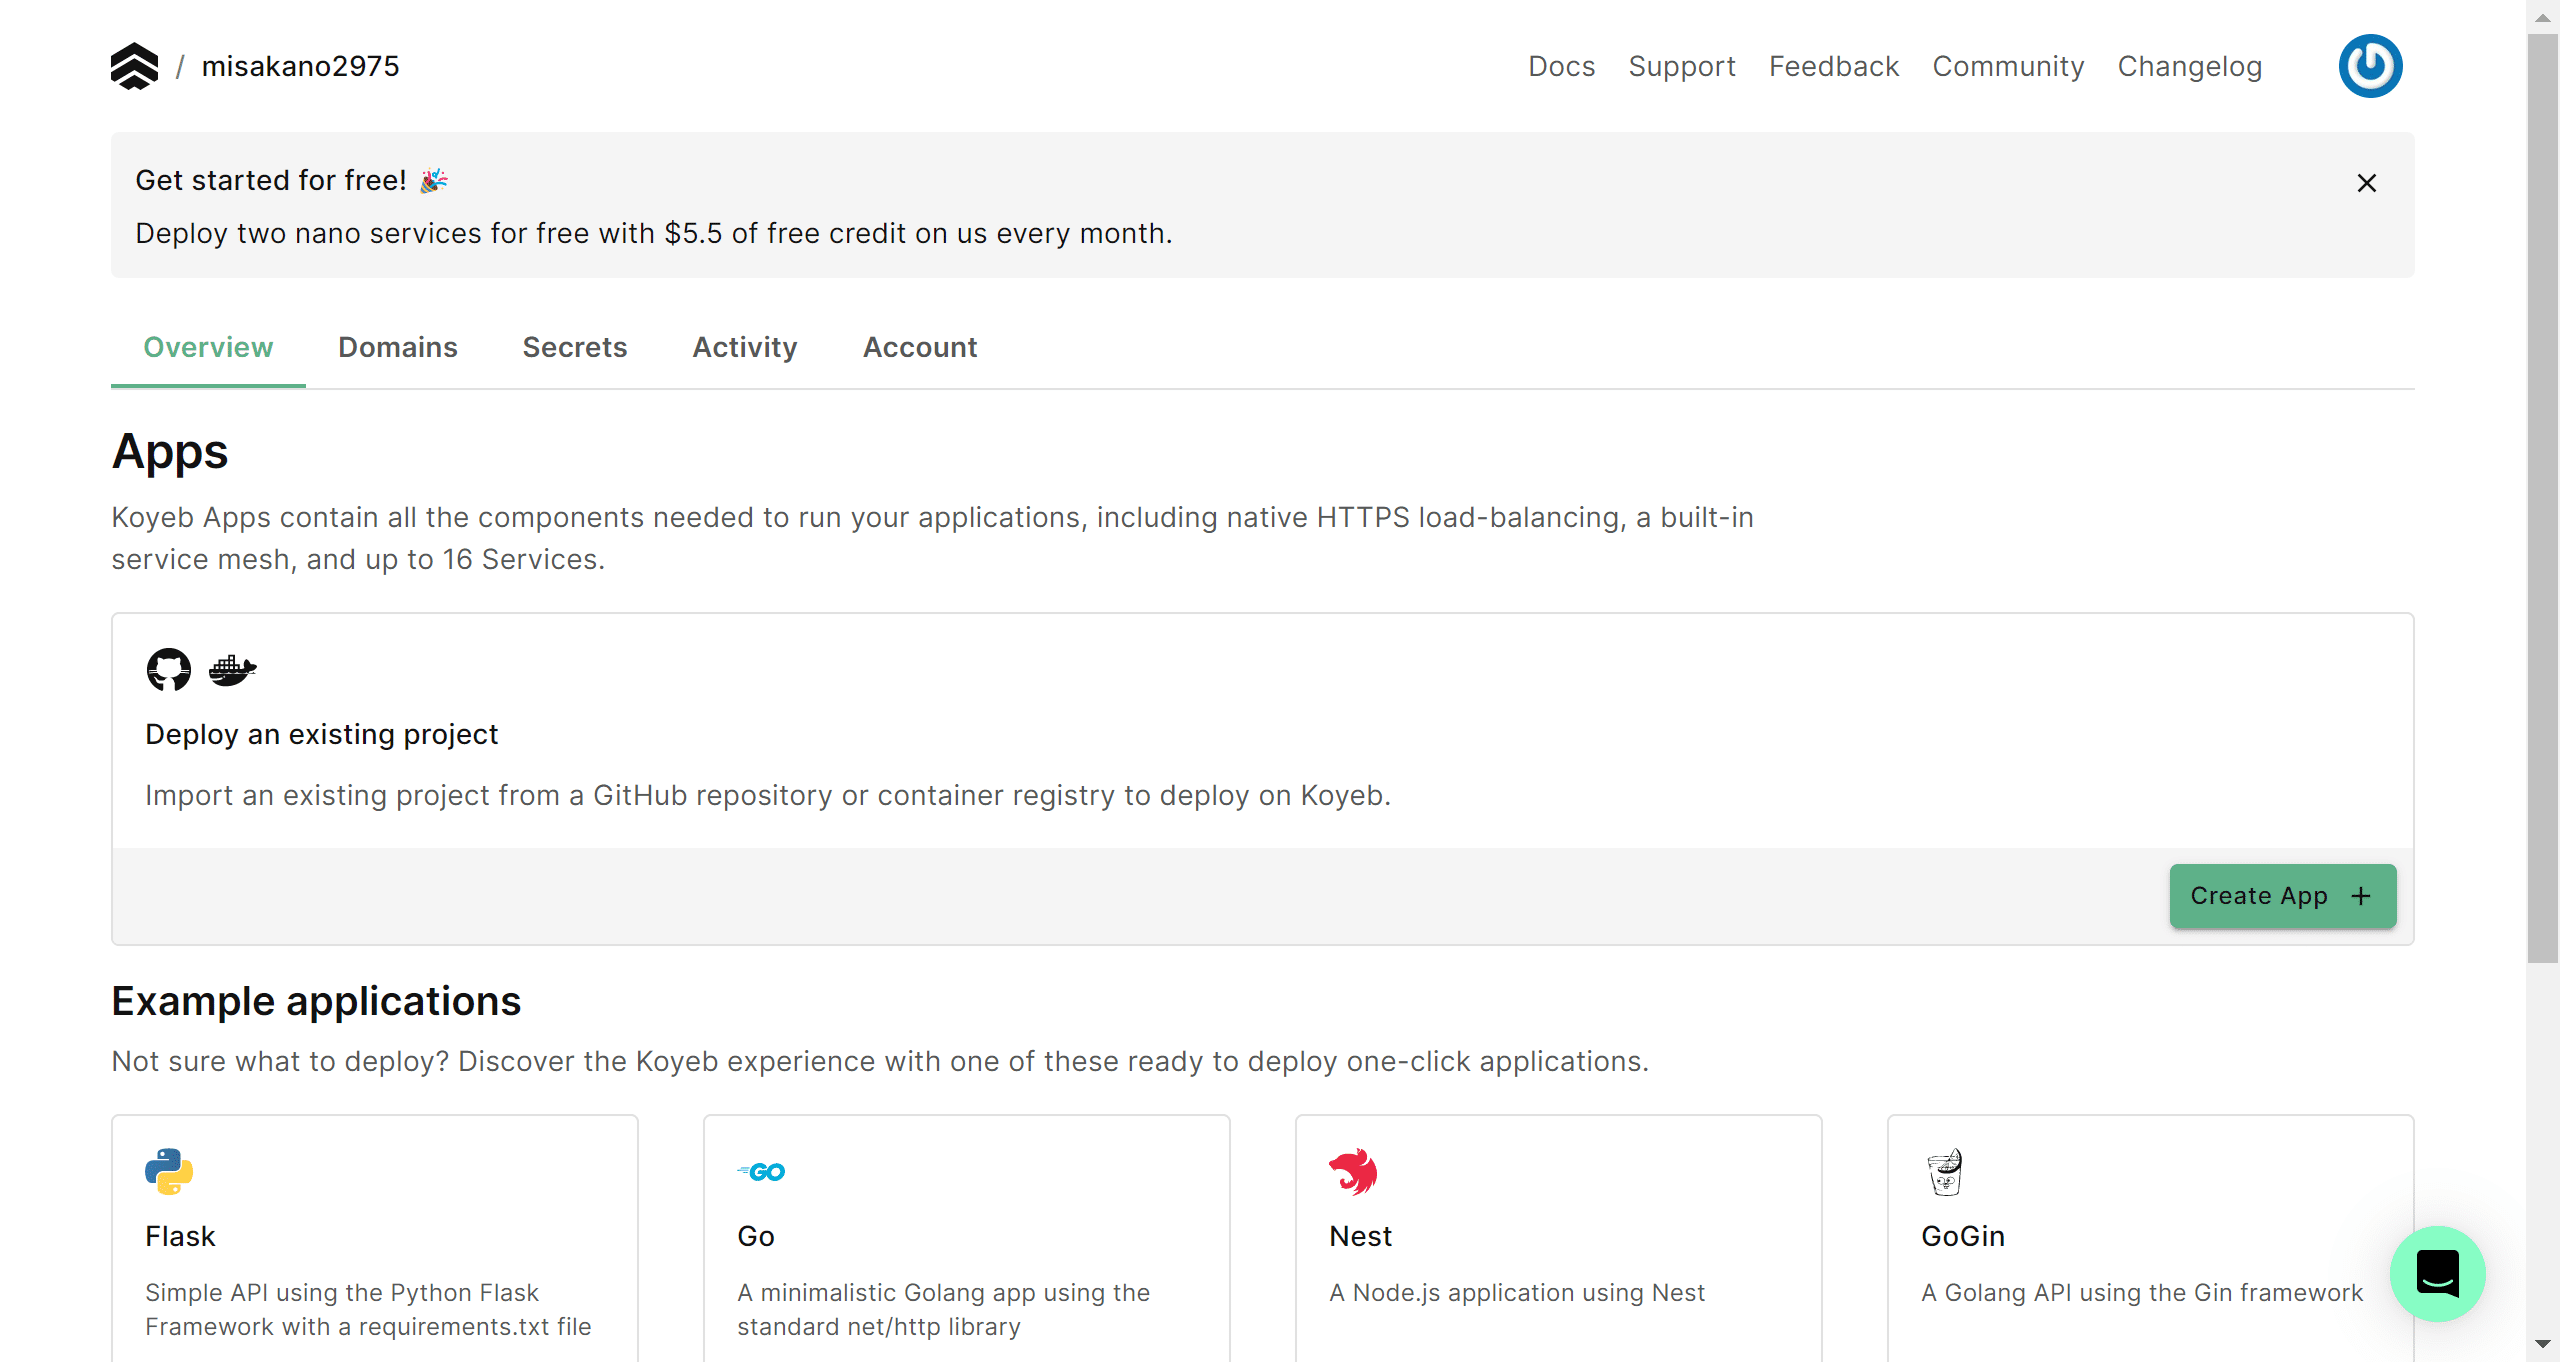Screen dimensions: 2560x1362
Task: Open the user avatar menu
Action: tap(2370, 66)
